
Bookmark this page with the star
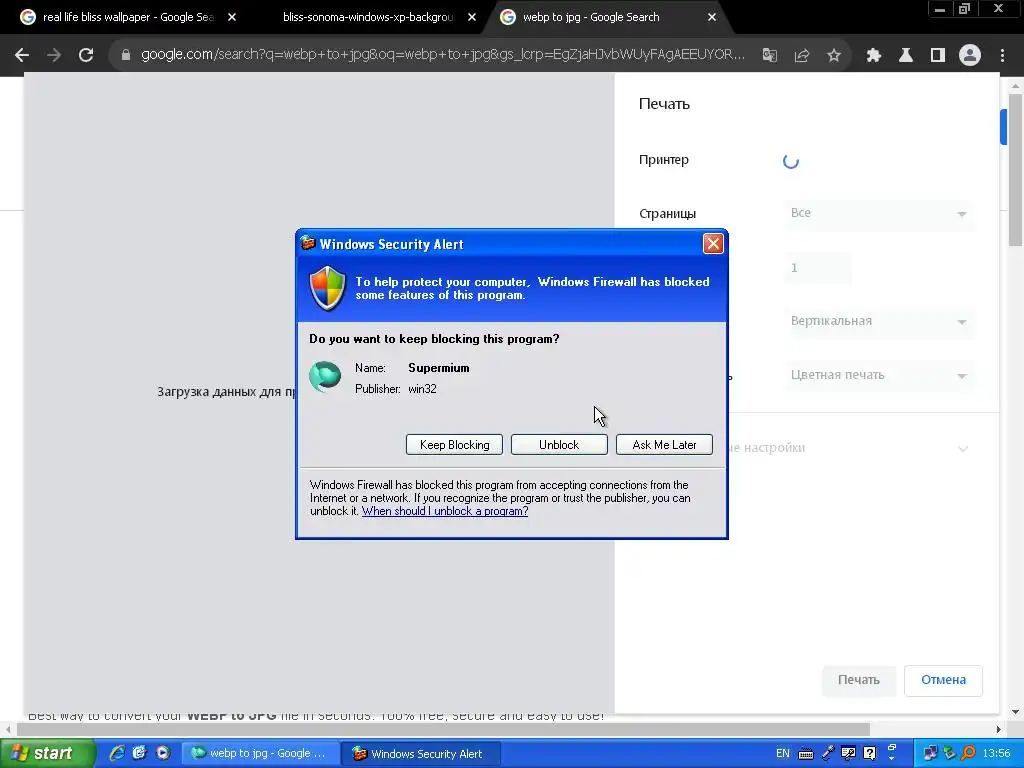834,56
